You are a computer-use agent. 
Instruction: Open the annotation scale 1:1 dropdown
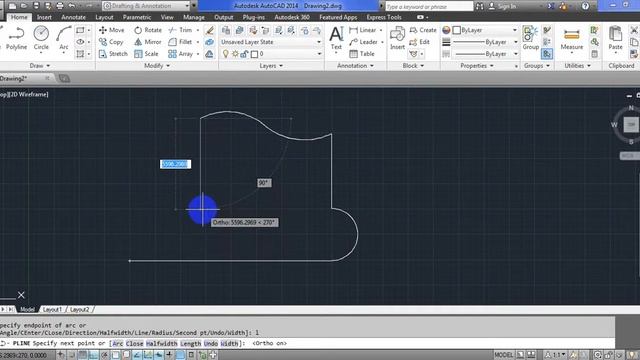(x=556, y=355)
